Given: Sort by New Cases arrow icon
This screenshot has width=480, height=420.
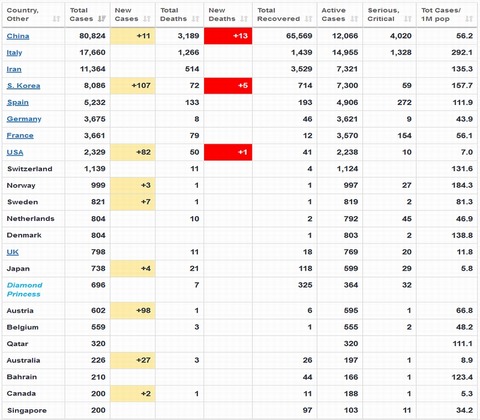Looking at the screenshot, I should tap(147, 19).
